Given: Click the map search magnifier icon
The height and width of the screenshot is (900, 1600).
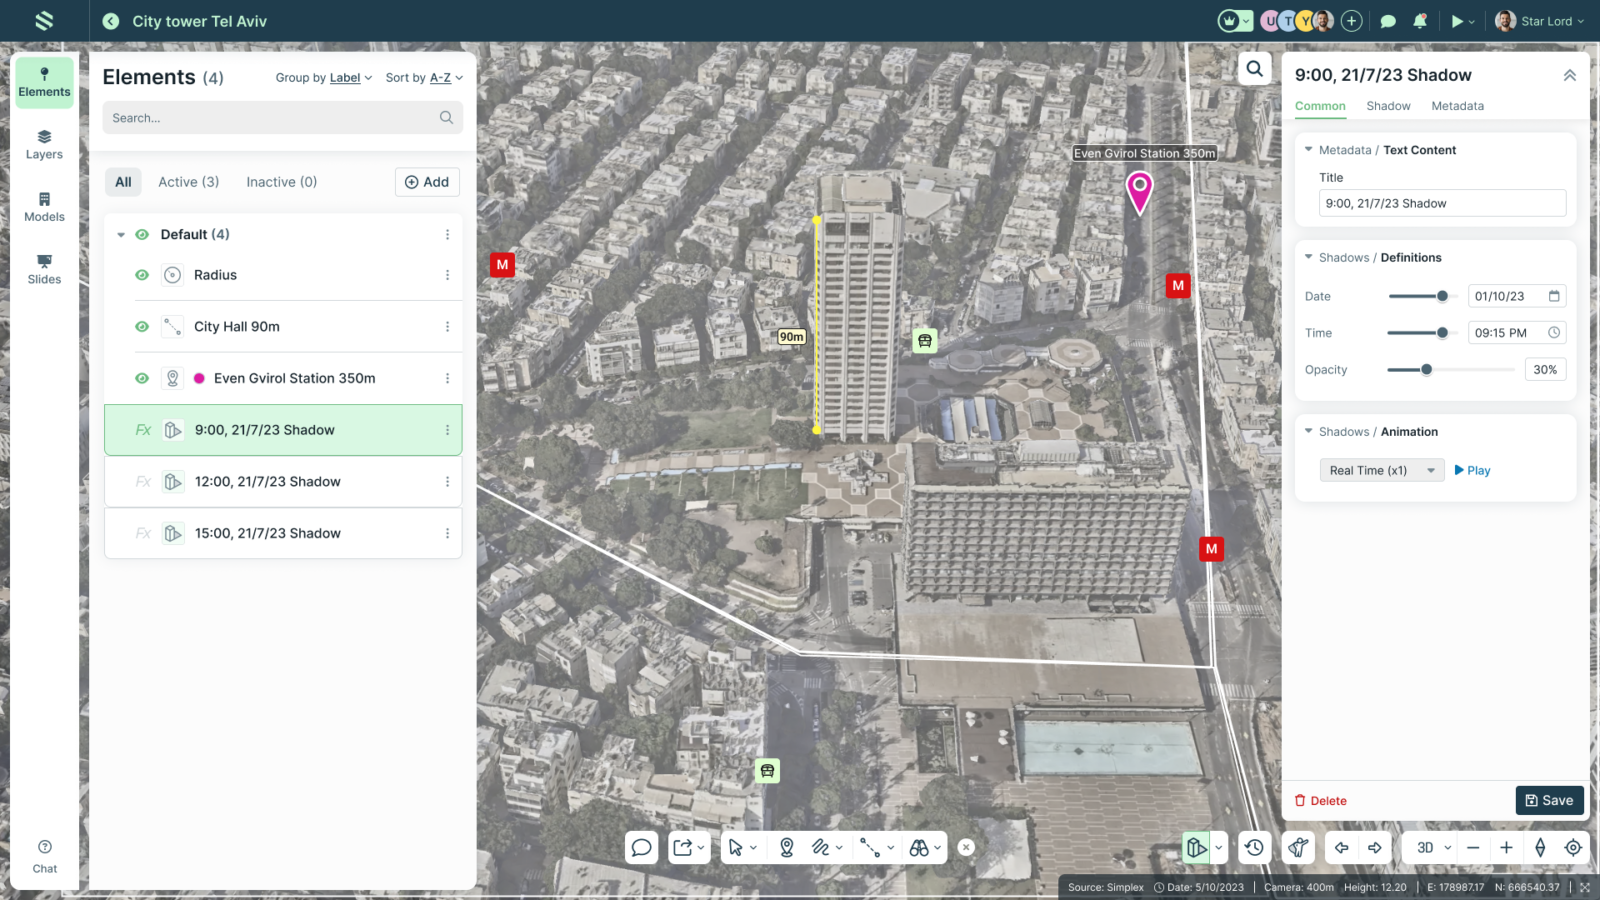Looking at the screenshot, I should click(x=1254, y=69).
